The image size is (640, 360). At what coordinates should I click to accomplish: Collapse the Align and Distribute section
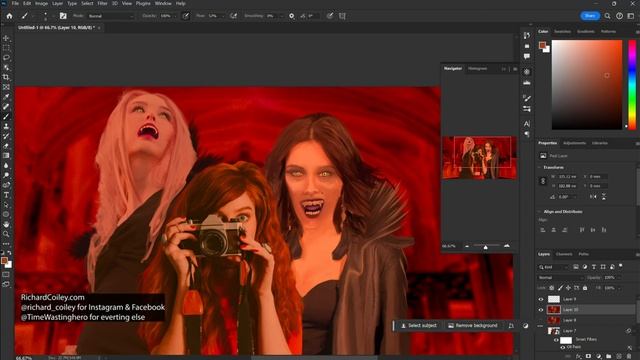tap(540, 211)
